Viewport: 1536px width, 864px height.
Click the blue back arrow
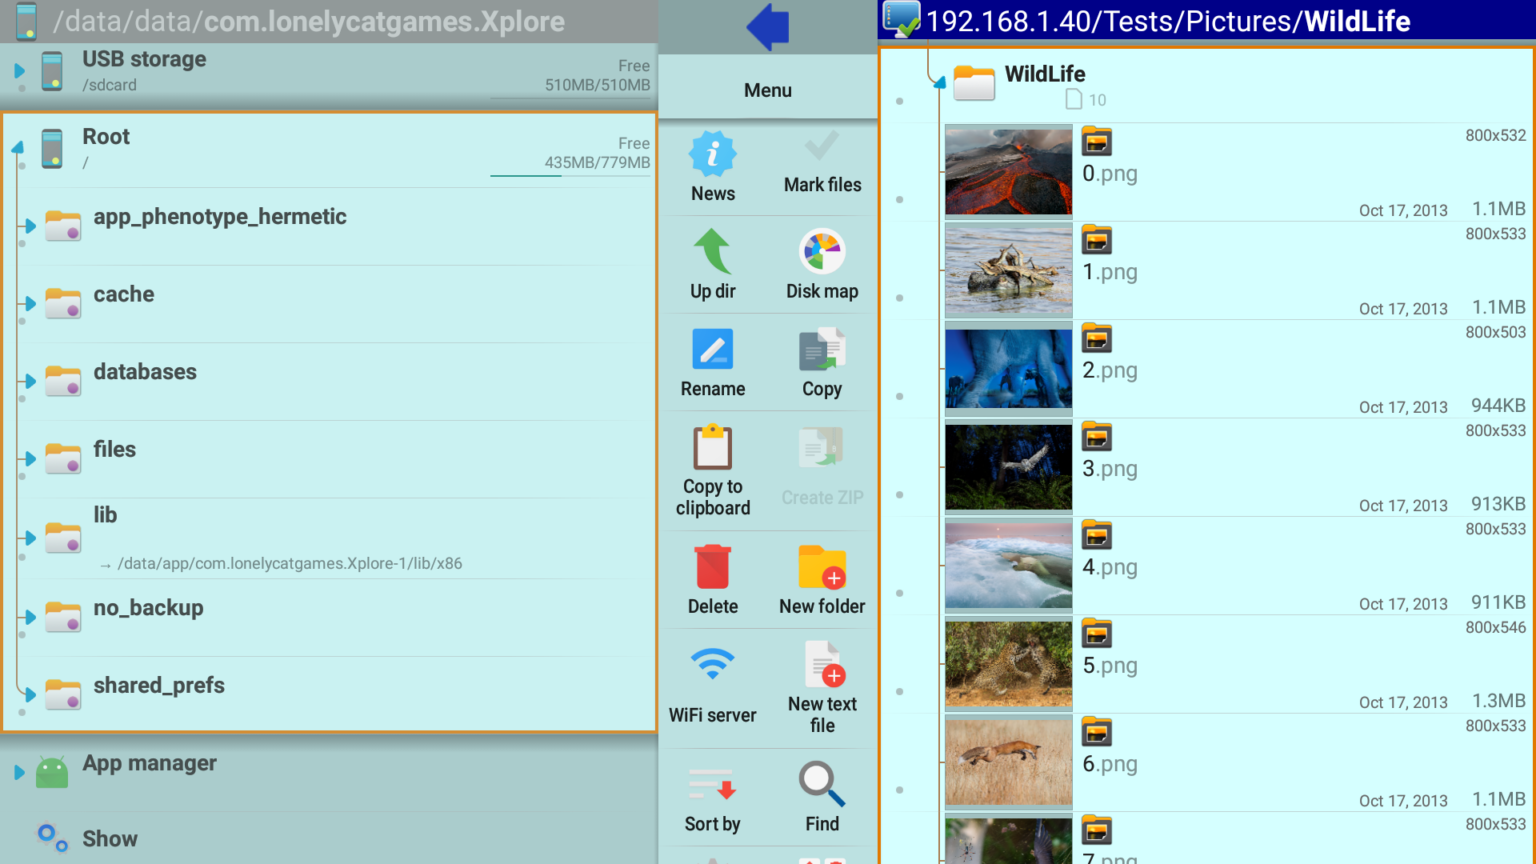[767, 26]
